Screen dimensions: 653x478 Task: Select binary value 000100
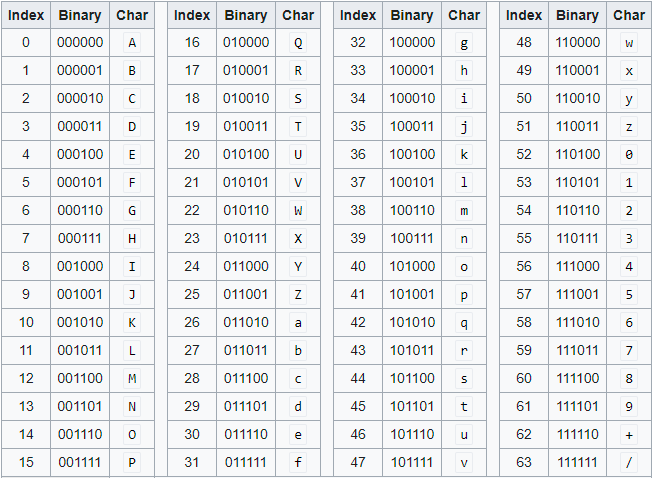80,154
